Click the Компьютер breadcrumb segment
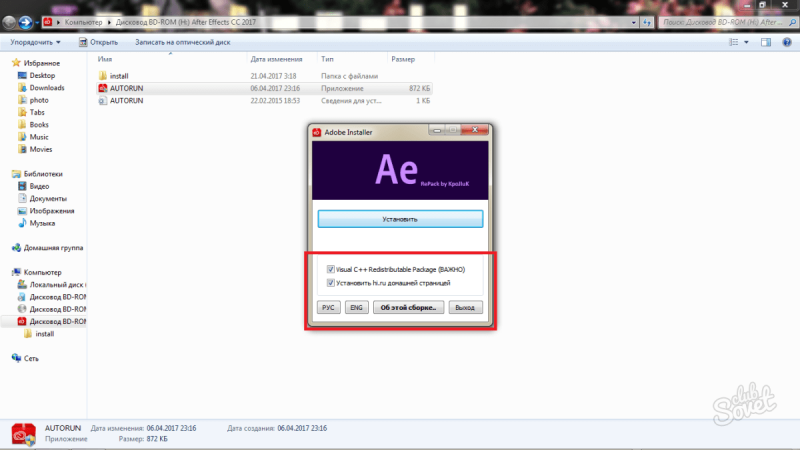 pyautogui.click(x=83, y=22)
